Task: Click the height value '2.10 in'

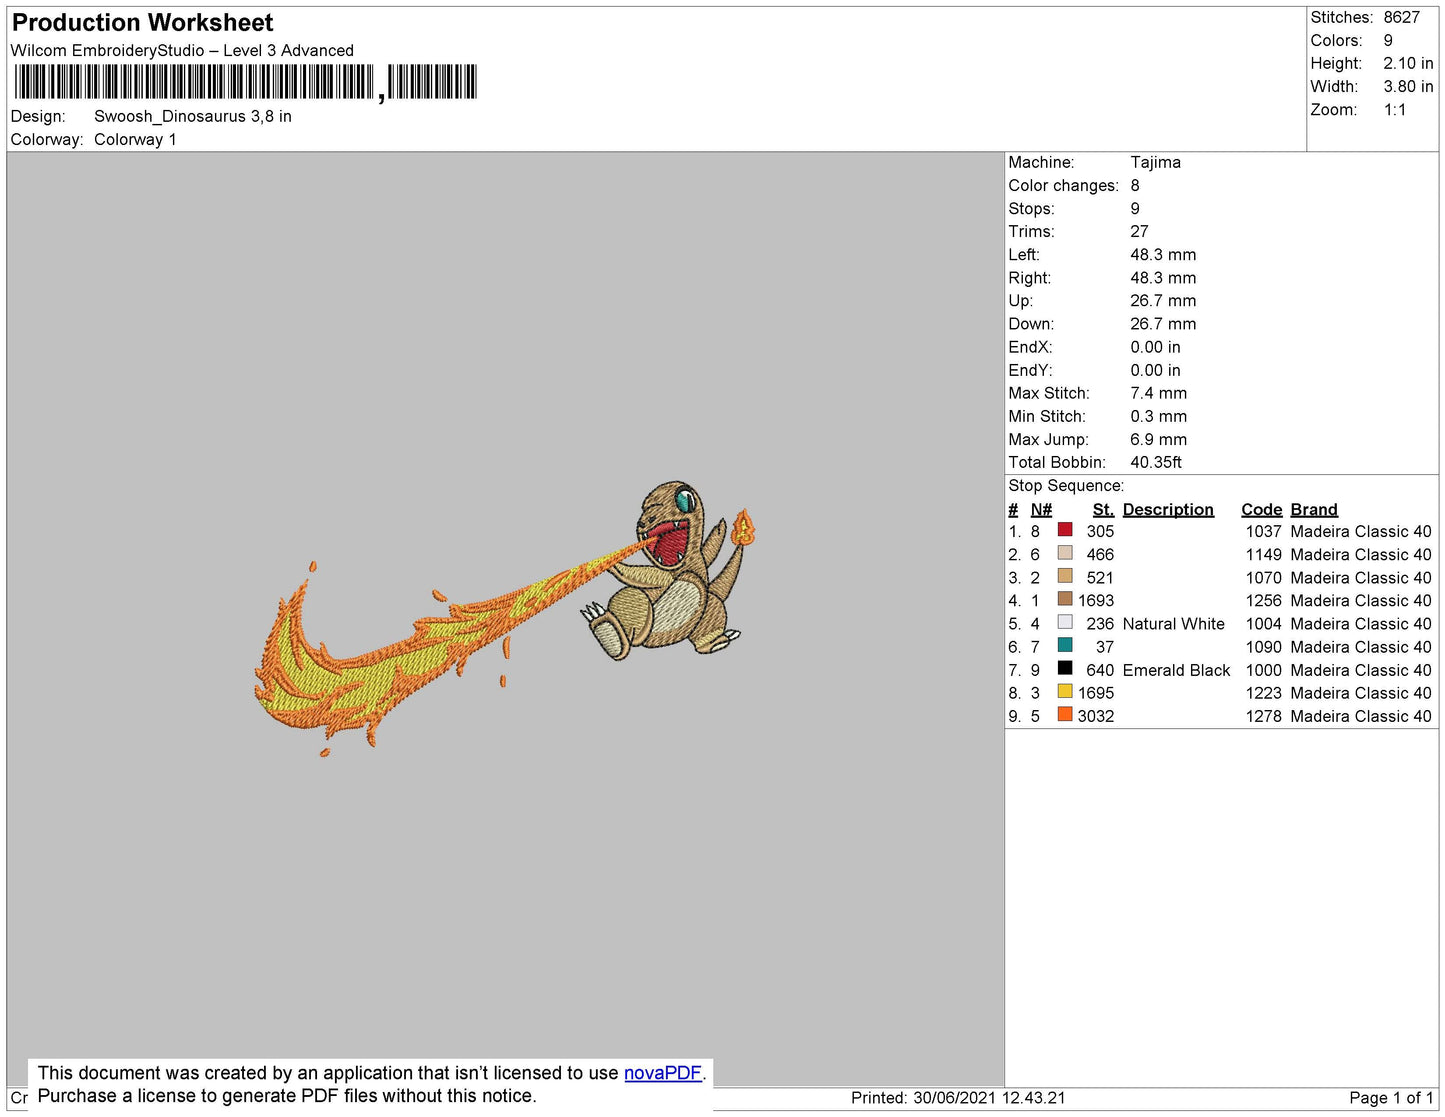Action: (1408, 63)
